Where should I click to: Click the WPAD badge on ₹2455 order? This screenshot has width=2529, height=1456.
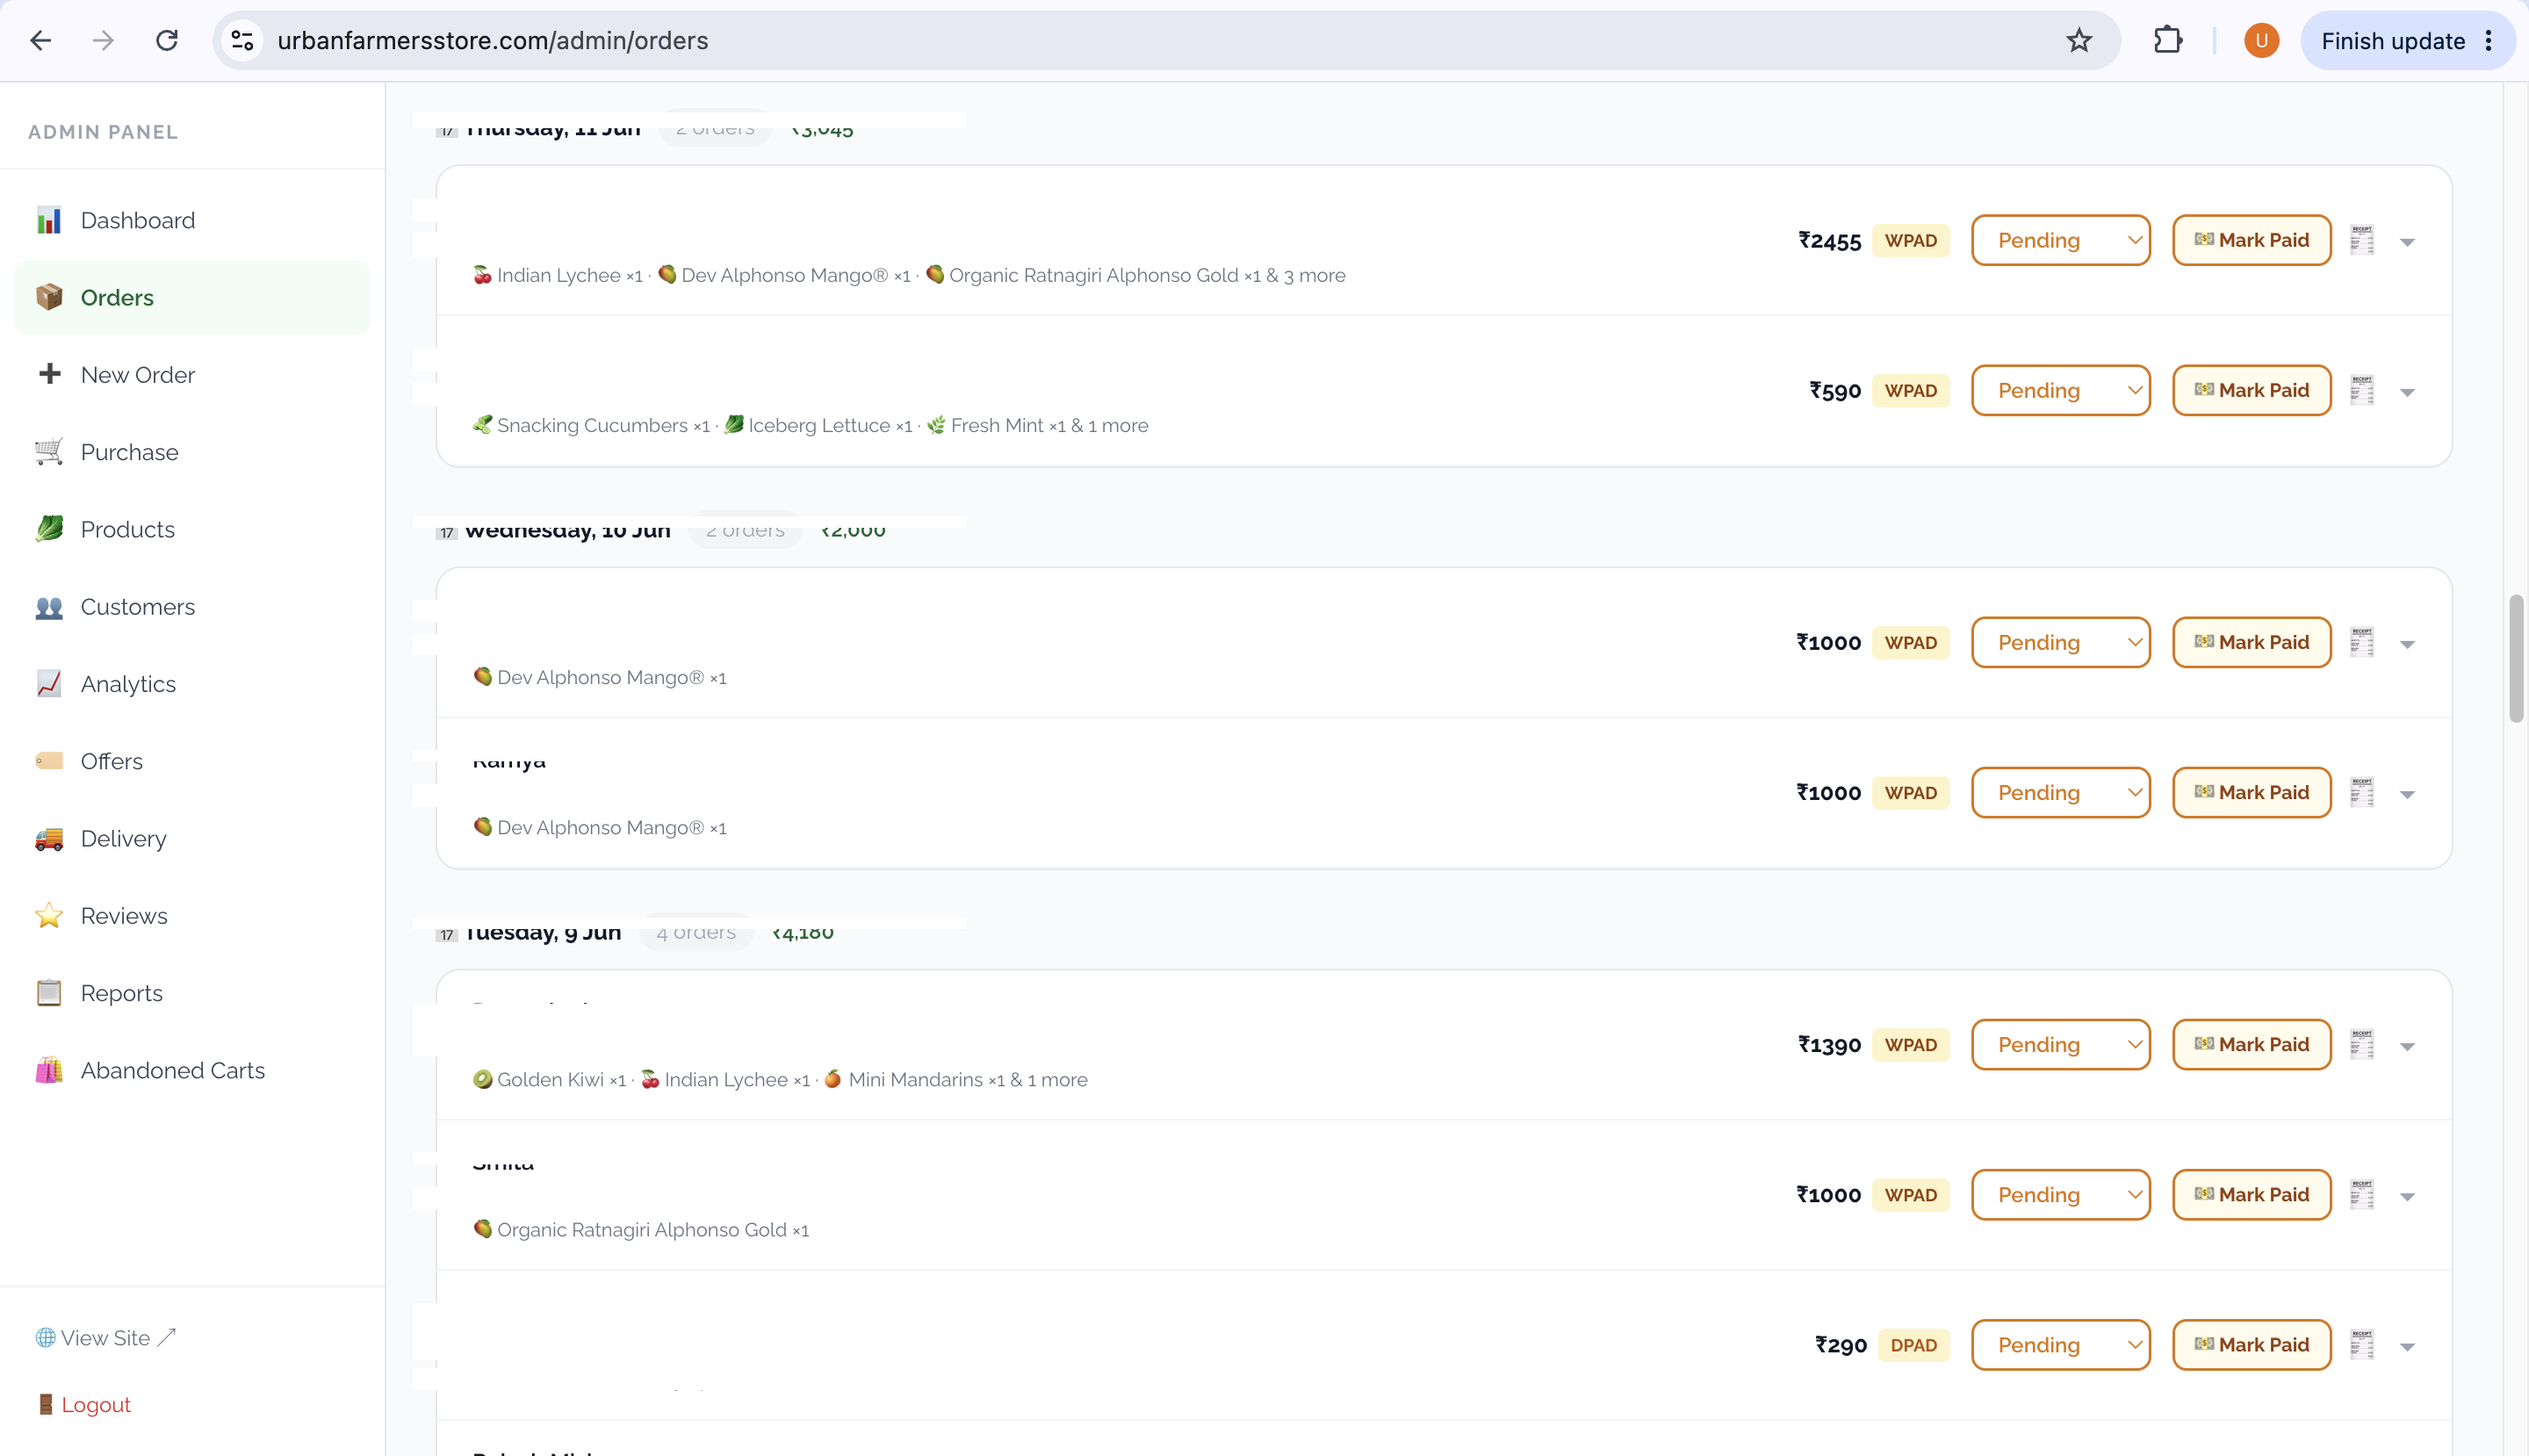coord(1910,240)
